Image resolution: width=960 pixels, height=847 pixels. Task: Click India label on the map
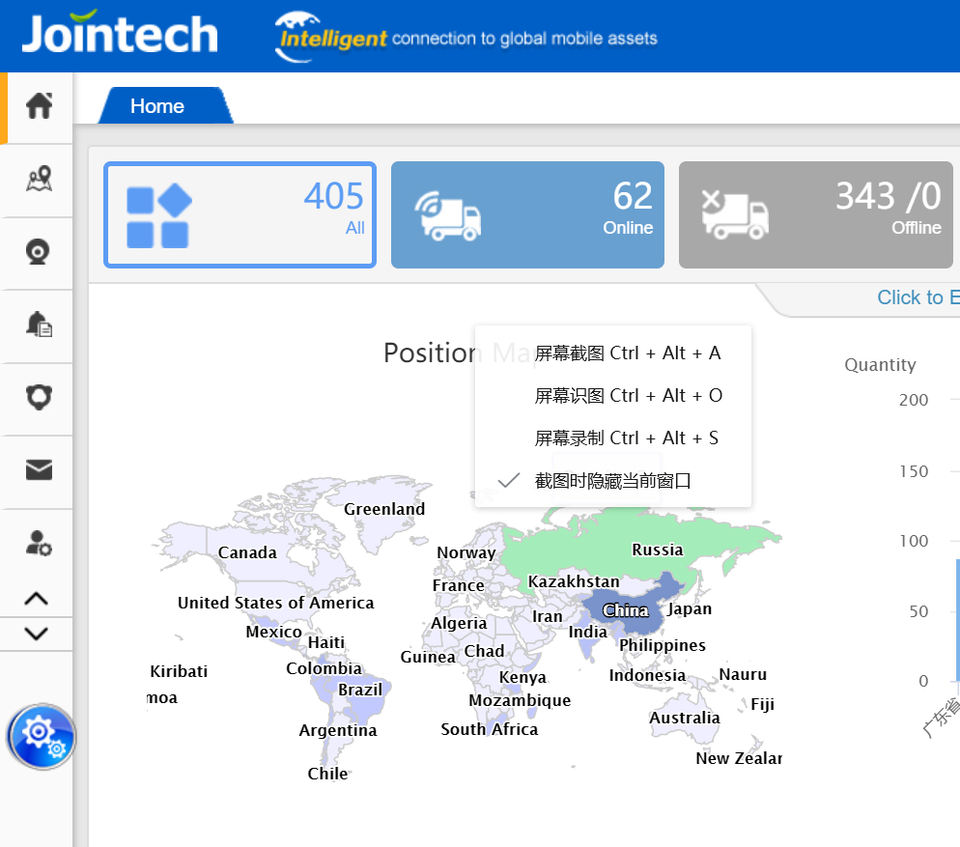(588, 631)
